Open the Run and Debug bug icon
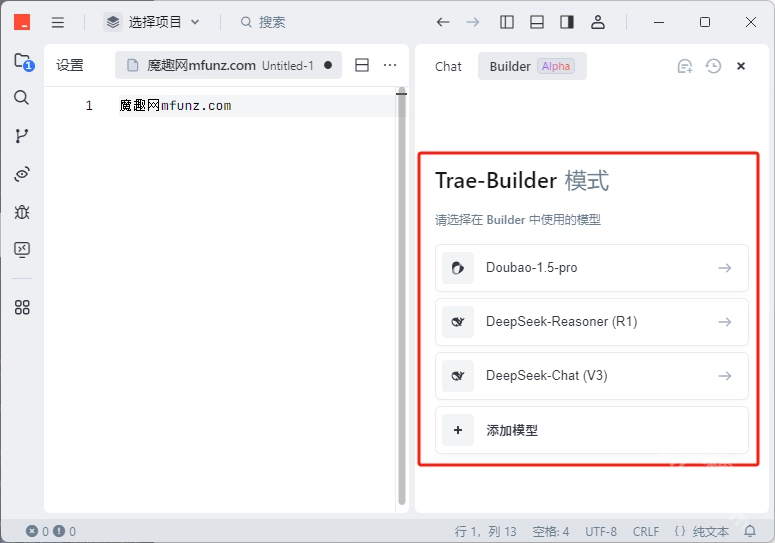The width and height of the screenshot is (775, 543). (22, 212)
